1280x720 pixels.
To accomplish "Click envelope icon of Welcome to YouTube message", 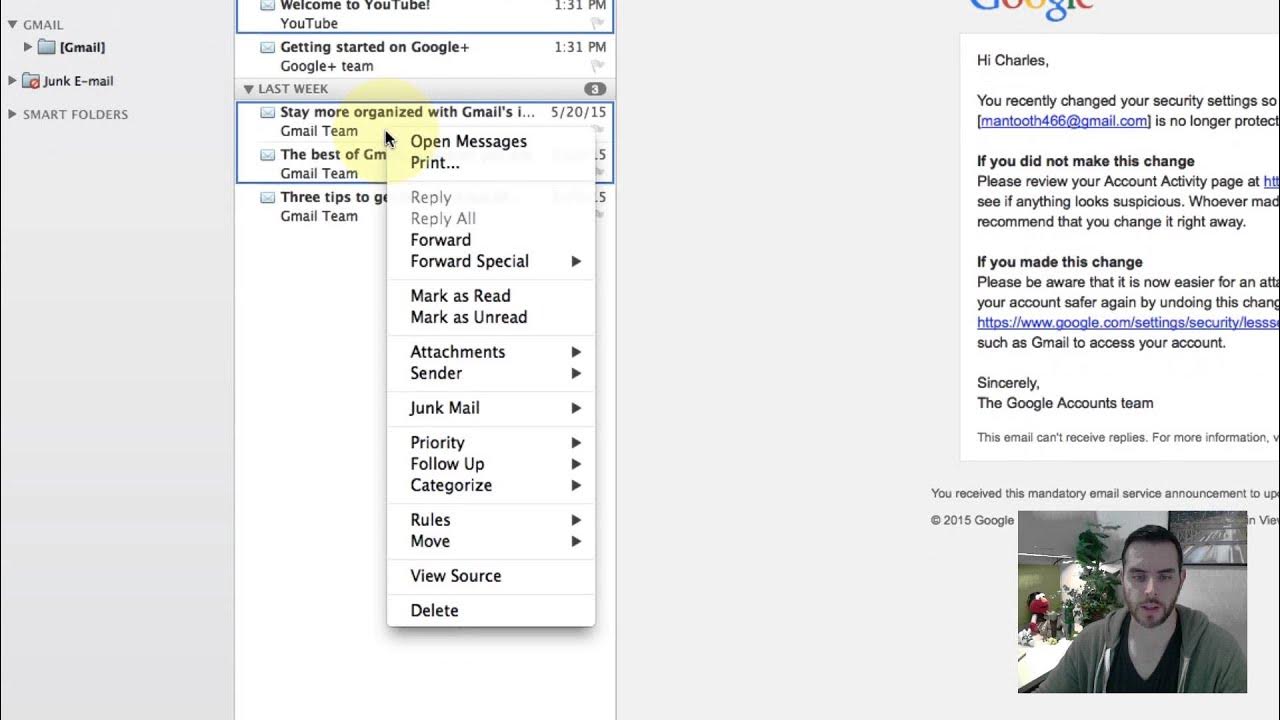I will pos(268,5).
